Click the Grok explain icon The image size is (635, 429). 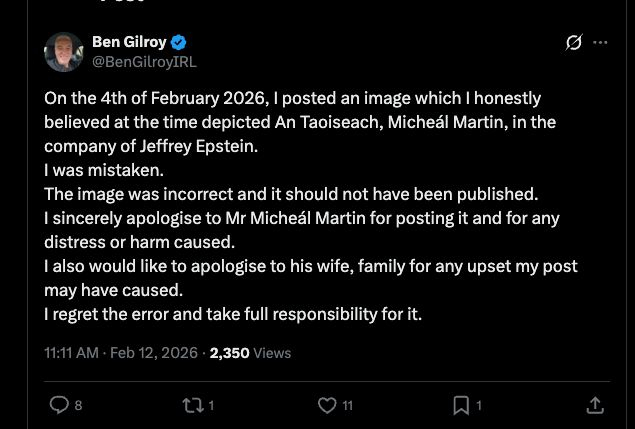(x=573, y=43)
